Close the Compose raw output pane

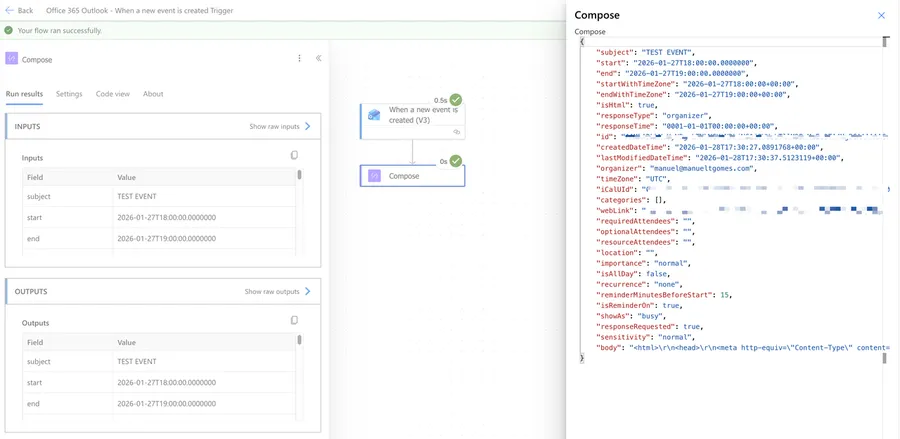(x=881, y=15)
